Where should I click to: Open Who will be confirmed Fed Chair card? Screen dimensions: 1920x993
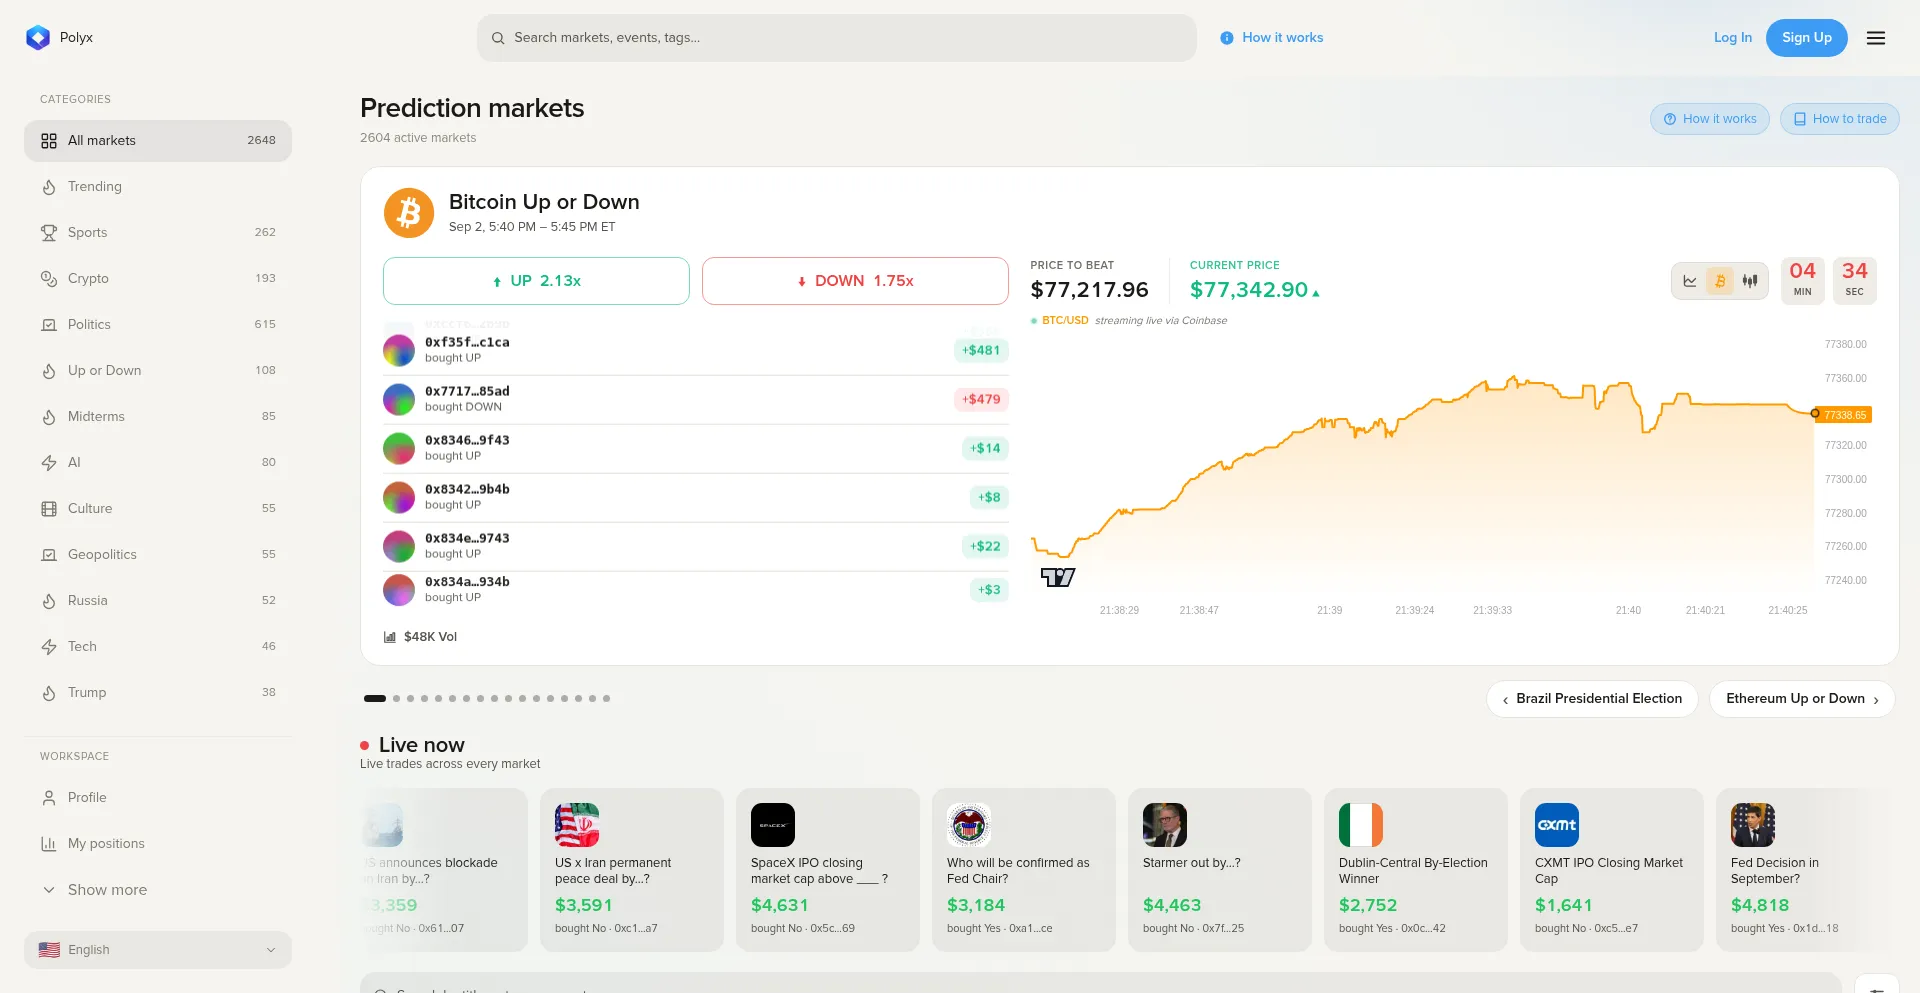point(1024,870)
